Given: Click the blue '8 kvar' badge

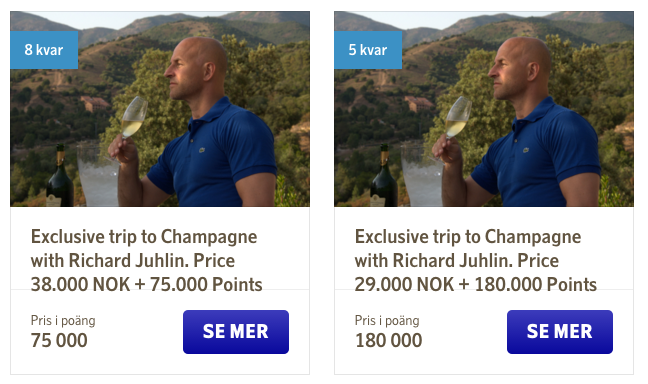Looking at the screenshot, I should point(44,50).
